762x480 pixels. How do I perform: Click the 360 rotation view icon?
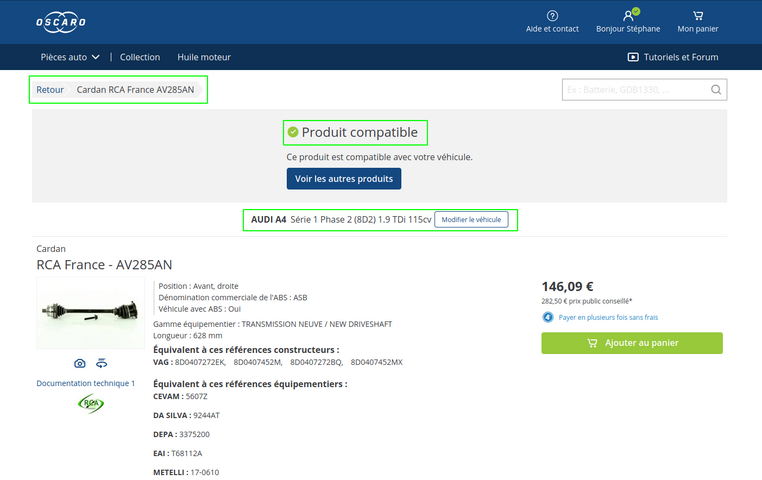(x=102, y=363)
